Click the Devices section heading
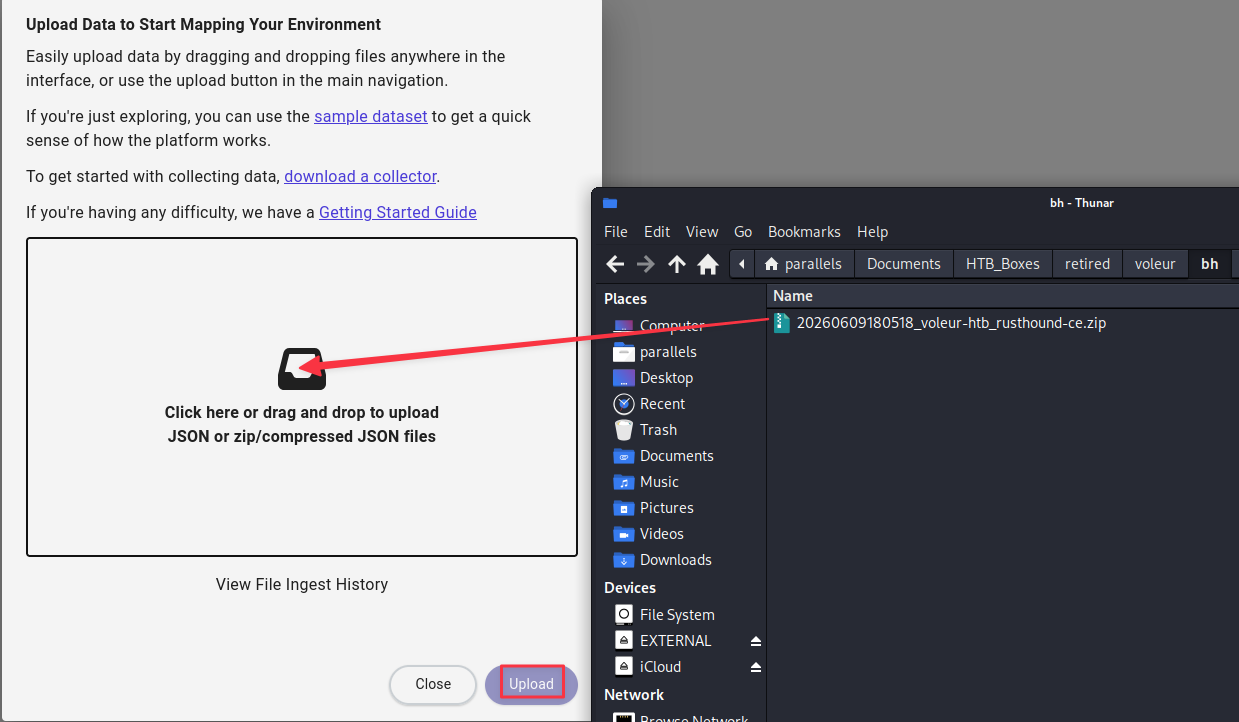Viewport: 1239px width, 722px height. pyautogui.click(x=630, y=588)
